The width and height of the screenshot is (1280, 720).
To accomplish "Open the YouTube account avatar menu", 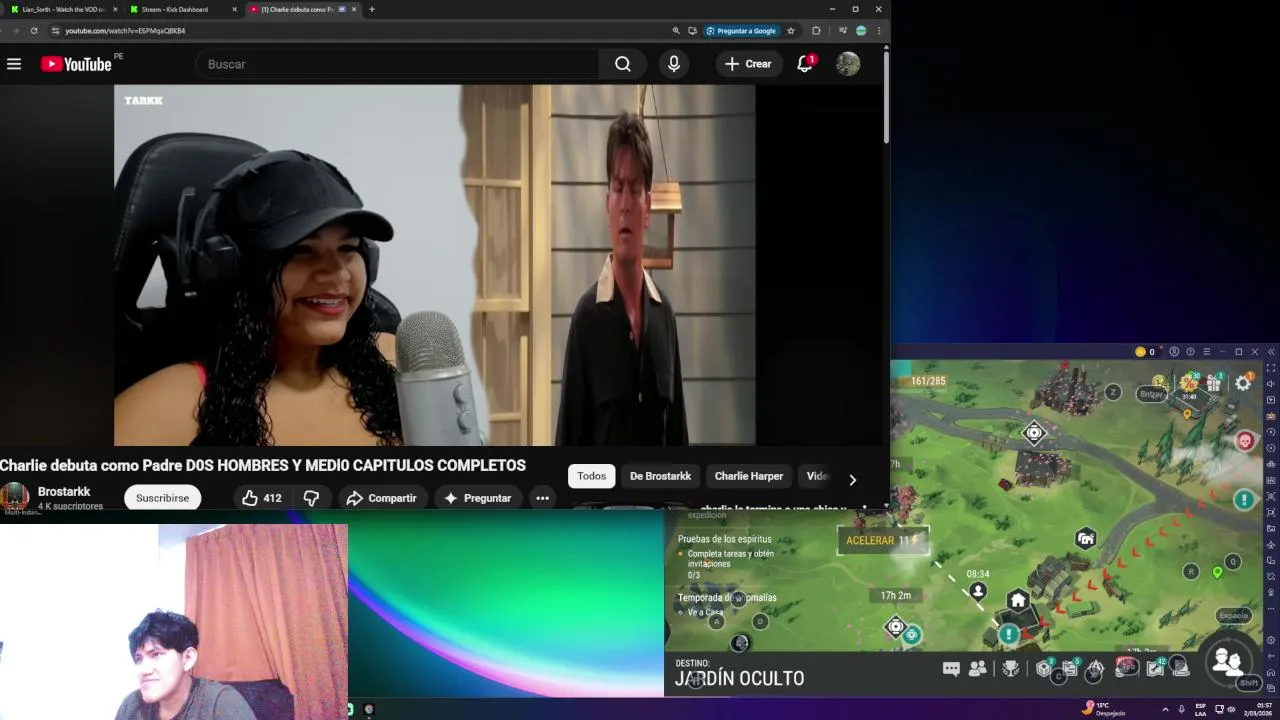I will (x=848, y=64).
